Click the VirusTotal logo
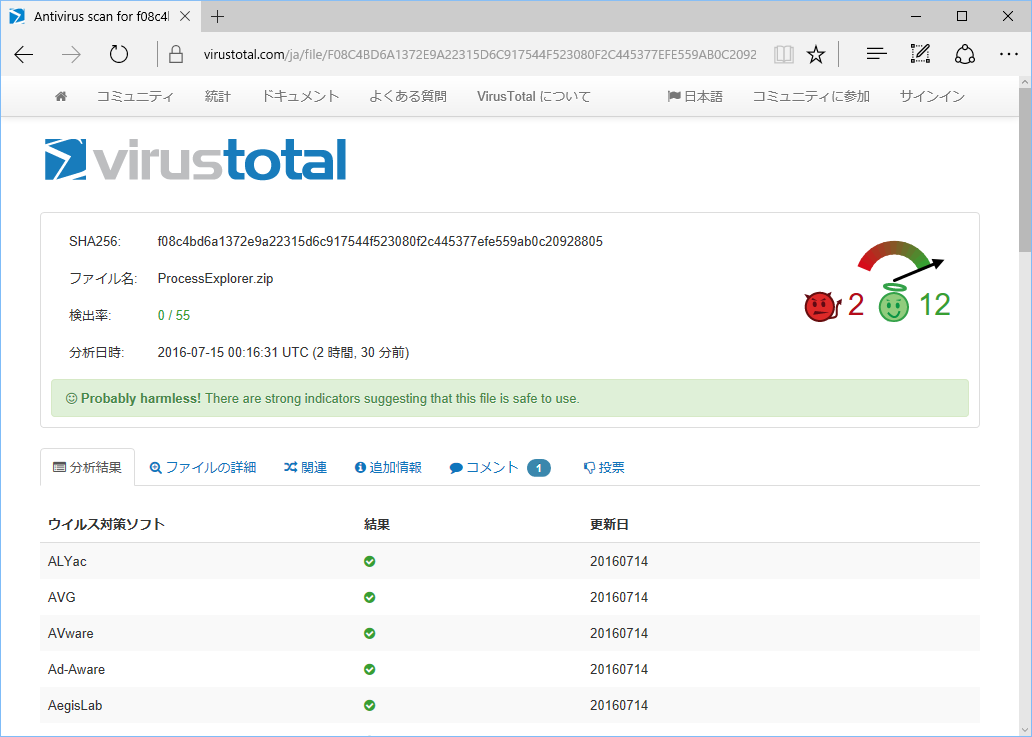Screen dimensions: 1032x737 pyautogui.click(x=195, y=159)
